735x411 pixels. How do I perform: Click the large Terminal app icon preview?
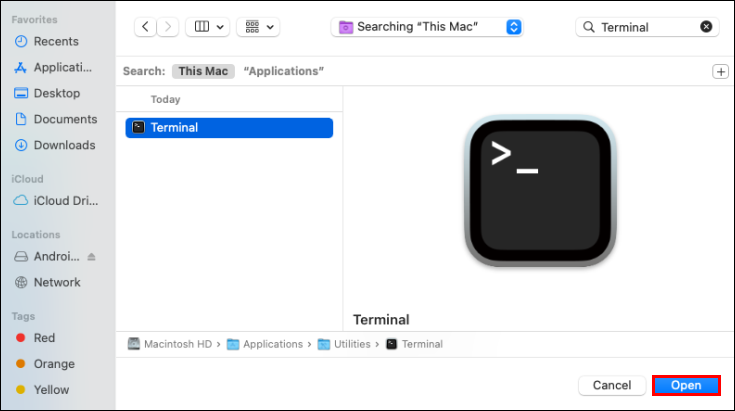click(540, 191)
